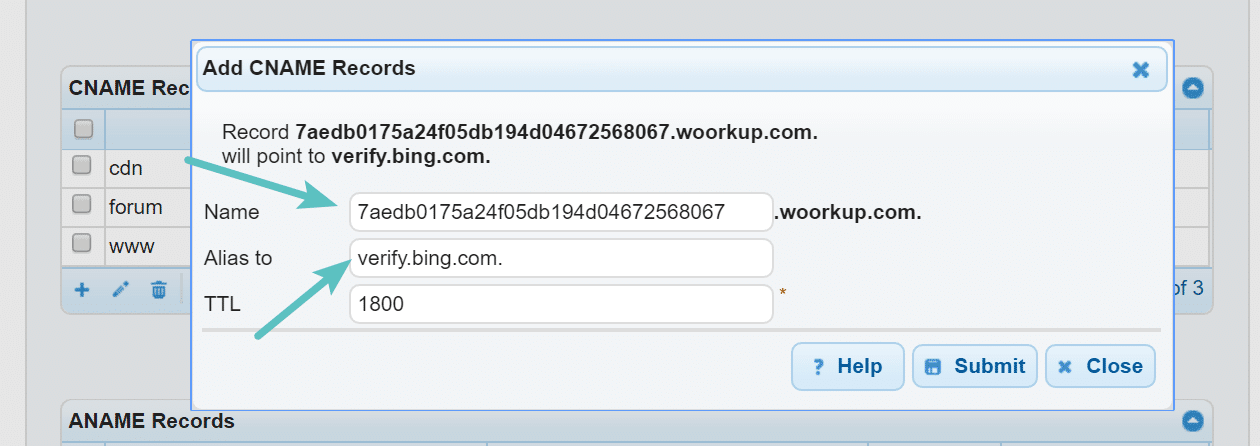Open the Help button
Image resolution: width=1260 pixels, height=446 pixels.
point(848,366)
